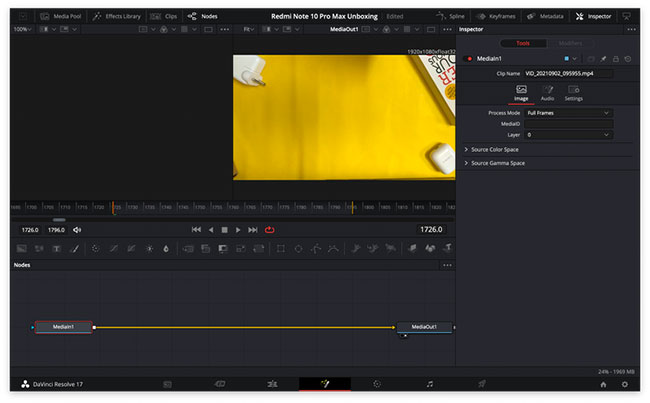
Task: Click the timeline ruler playhead marker
Action: point(113,207)
